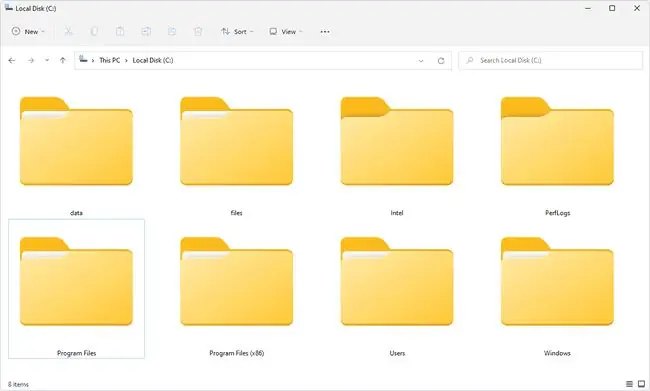Expand recent locations chevron

47,61
